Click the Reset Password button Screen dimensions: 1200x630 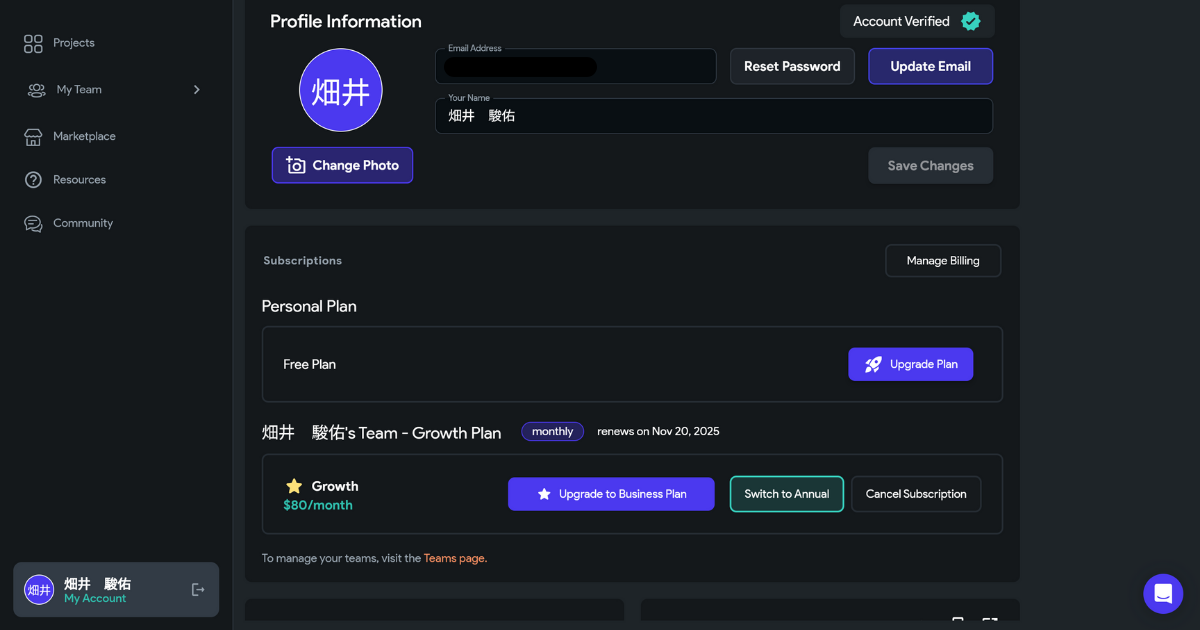tap(792, 66)
